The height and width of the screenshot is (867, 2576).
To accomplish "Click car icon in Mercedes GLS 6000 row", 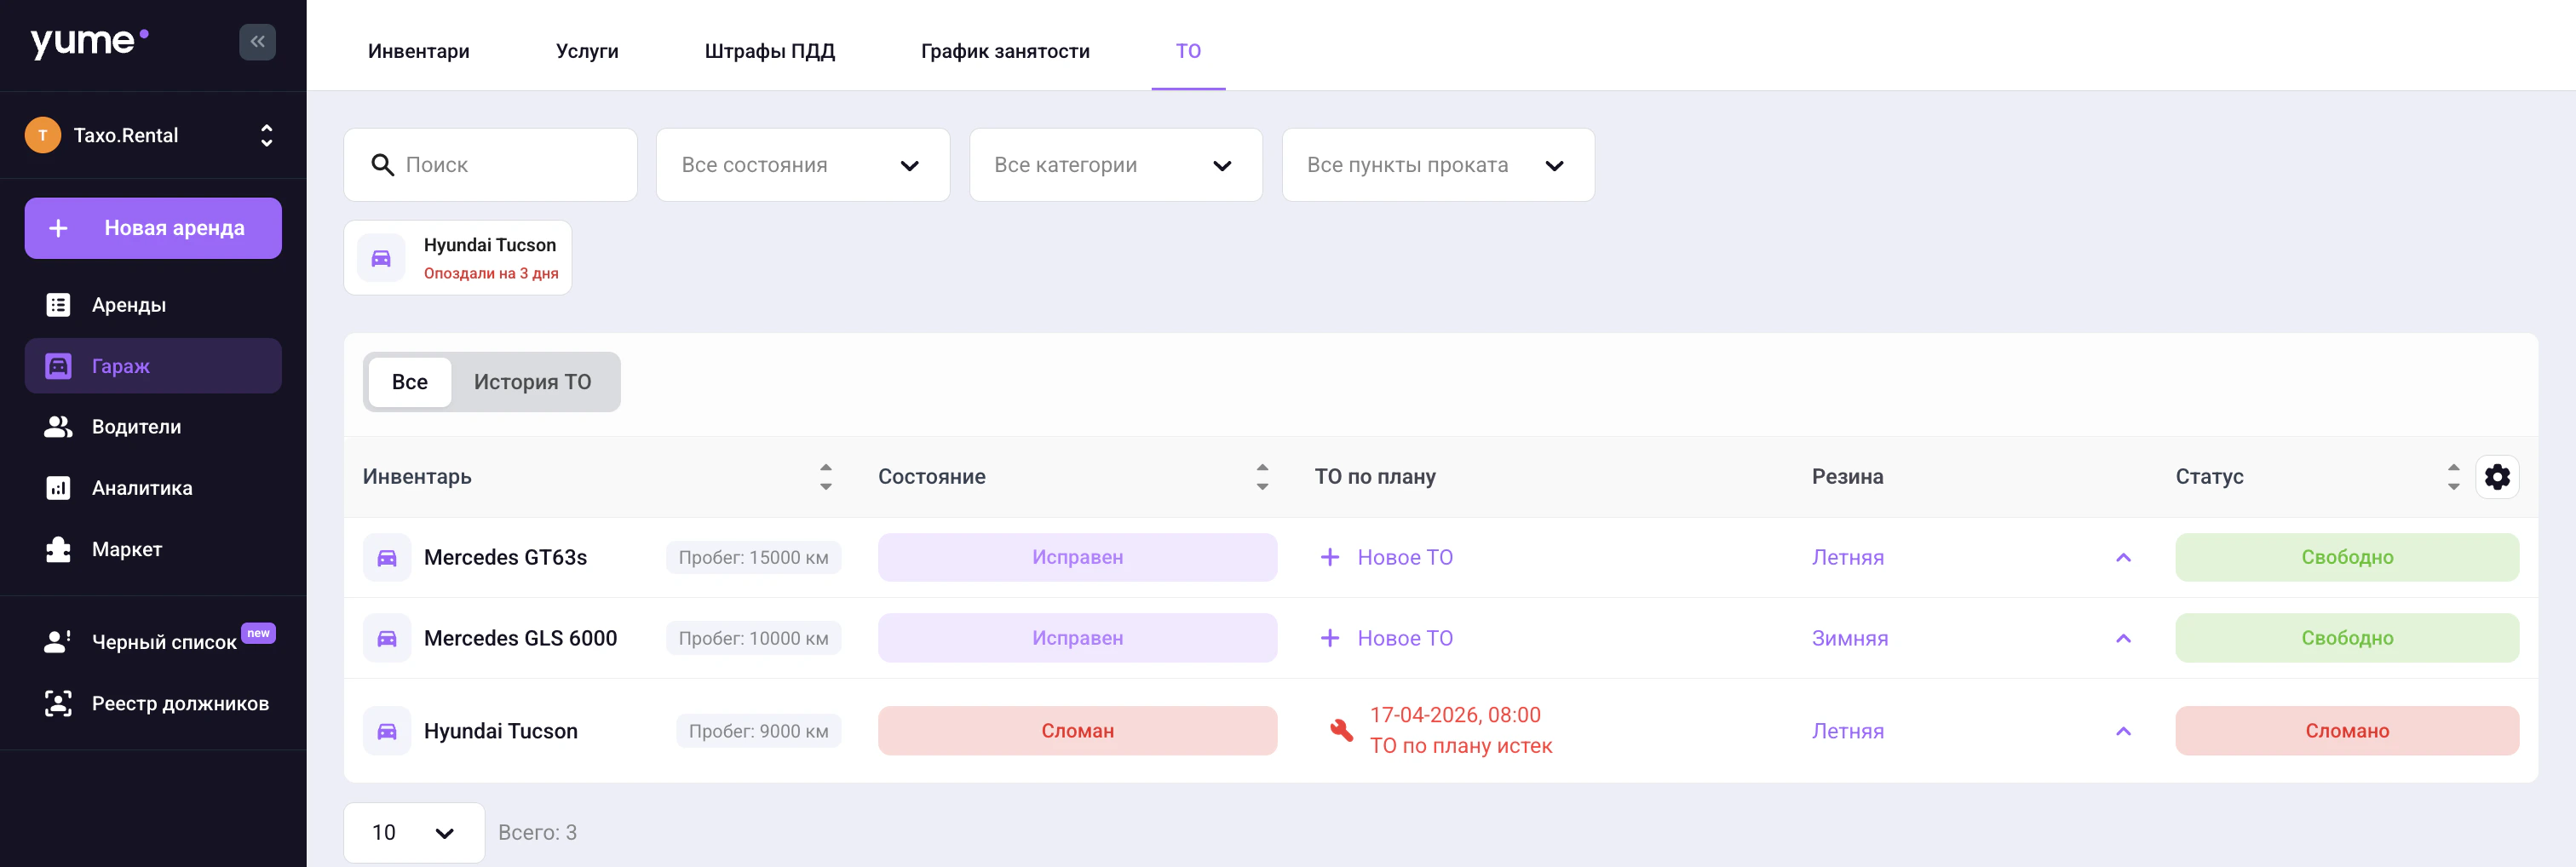I will click(387, 638).
